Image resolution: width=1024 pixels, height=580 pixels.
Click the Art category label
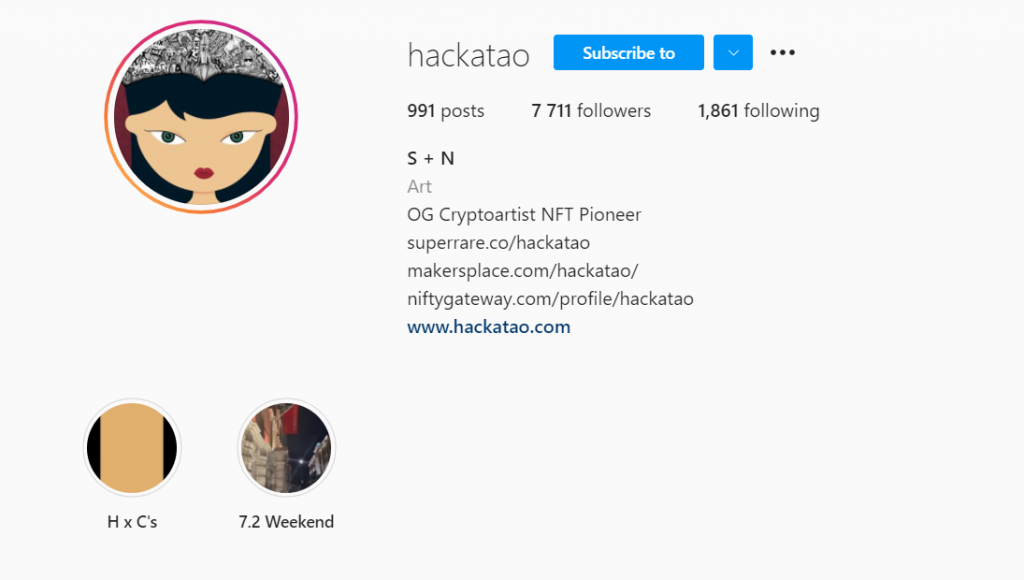pyautogui.click(x=419, y=187)
